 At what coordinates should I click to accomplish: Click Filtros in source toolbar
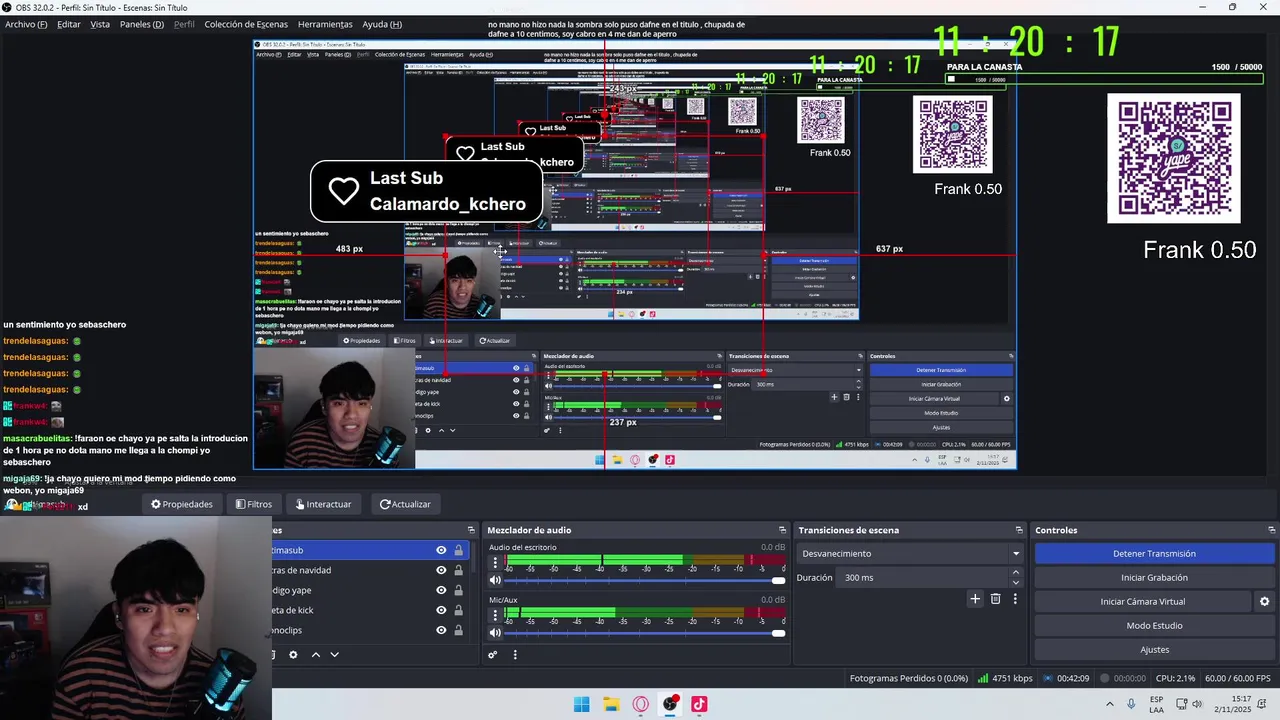253,504
